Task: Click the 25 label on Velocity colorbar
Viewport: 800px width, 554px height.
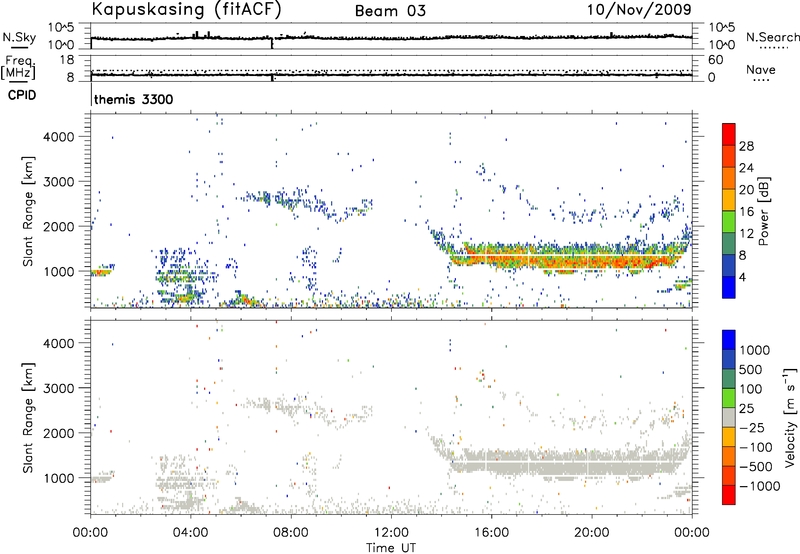Action: (x=747, y=409)
